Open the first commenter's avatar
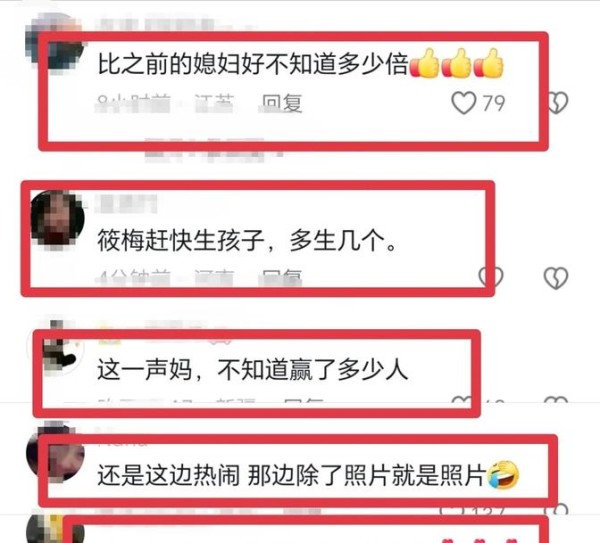Viewport: 600px width, 543px height. 54,41
